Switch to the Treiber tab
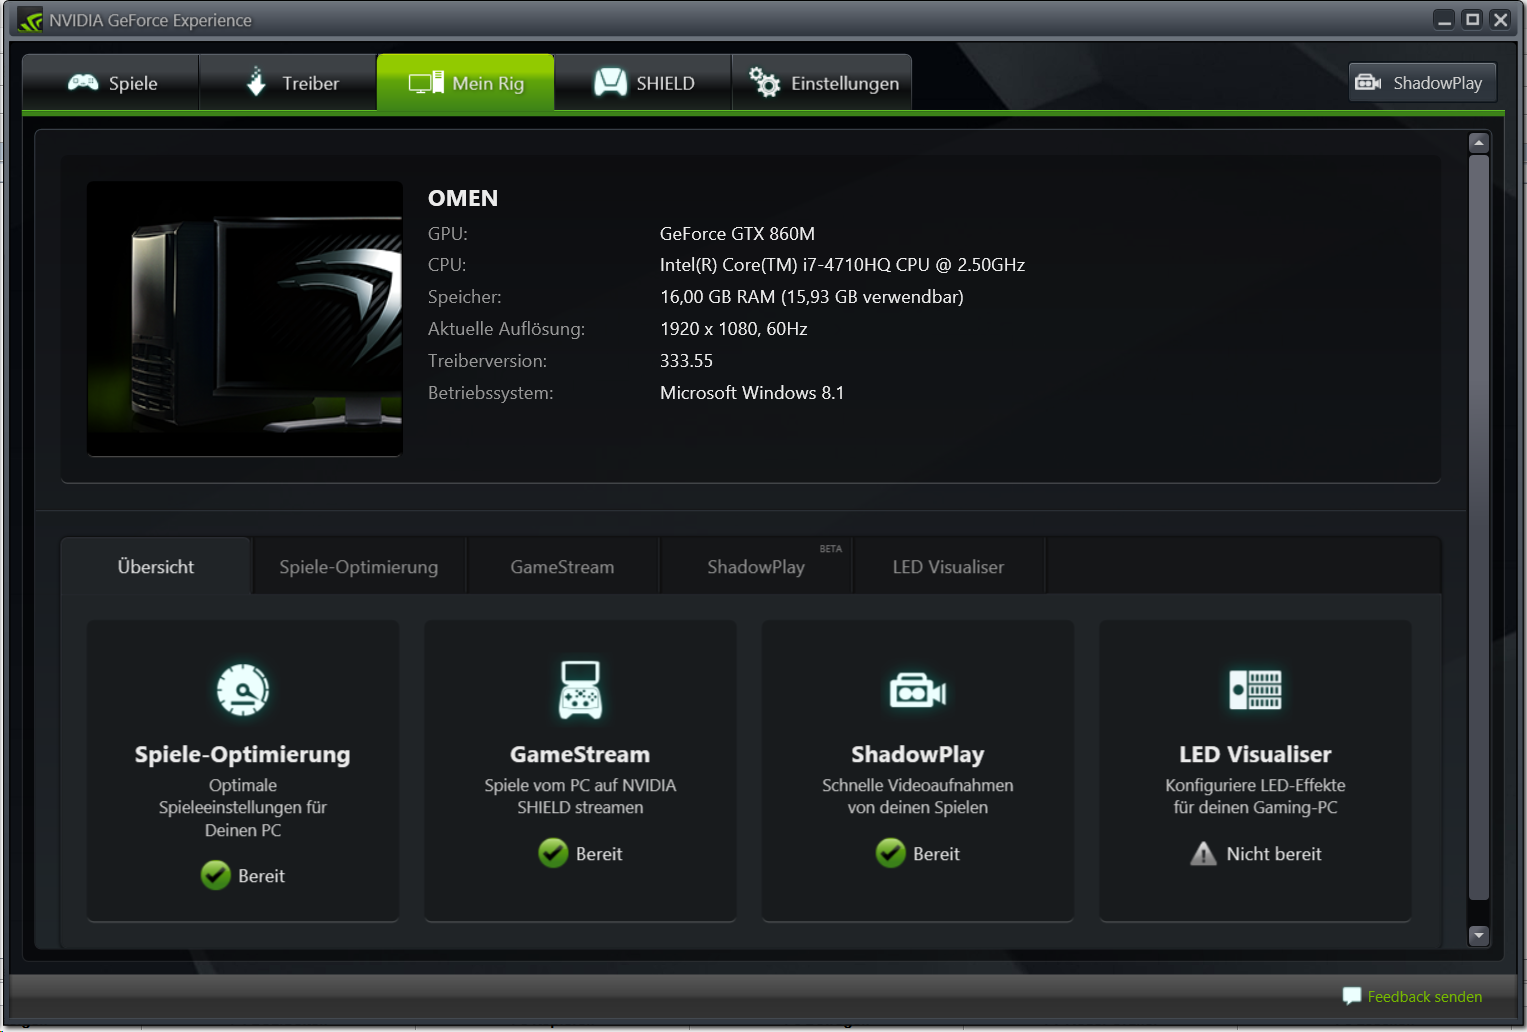This screenshot has width=1527, height=1032. (x=290, y=83)
